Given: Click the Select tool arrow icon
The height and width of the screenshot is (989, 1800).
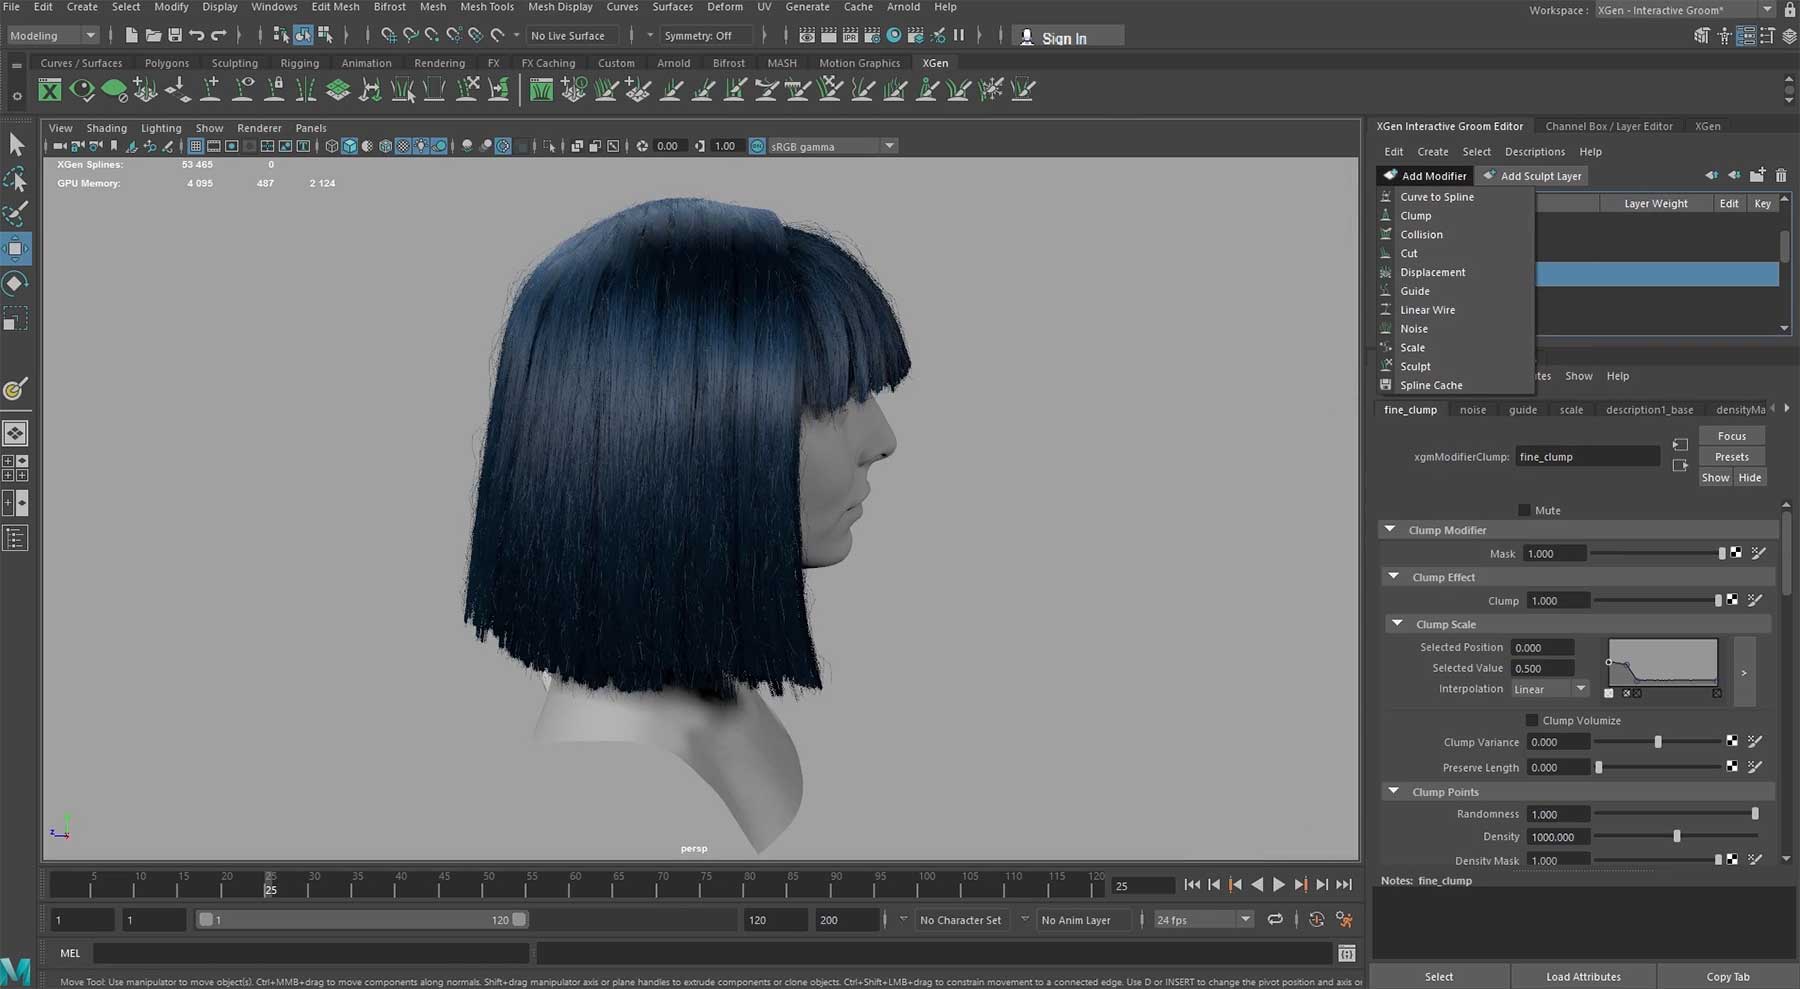Looking at the screenshot, I should tap(16, 145).
